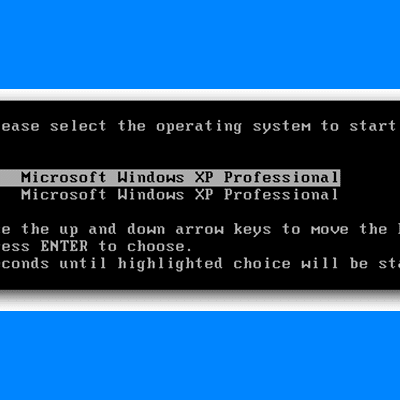Click the word 'arrow' in the instructions
Image resolution: width=400 pixels, height=400 pixels.
(199, 231)
